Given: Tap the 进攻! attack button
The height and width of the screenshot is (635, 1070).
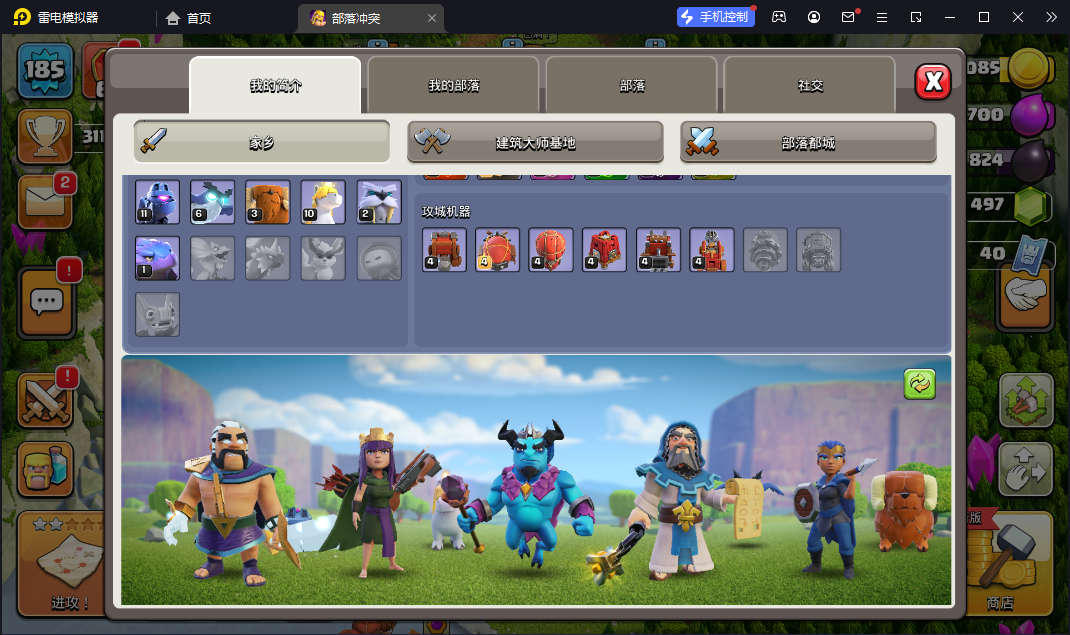Looking at the screenshot, I should pyautogui.click(x=63, y=563).
